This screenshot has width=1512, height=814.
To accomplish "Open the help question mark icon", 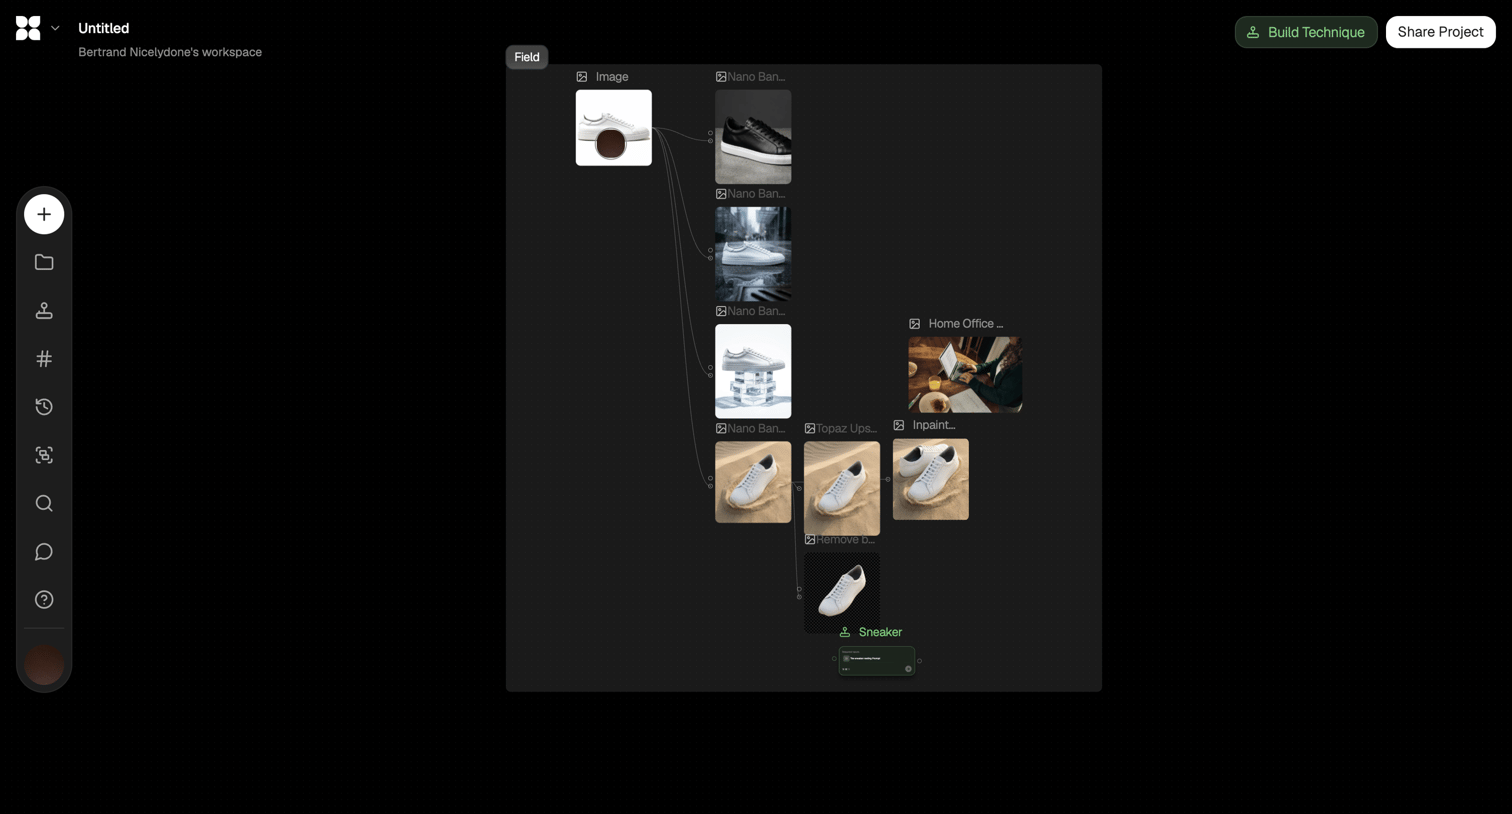I will point(44,600).
